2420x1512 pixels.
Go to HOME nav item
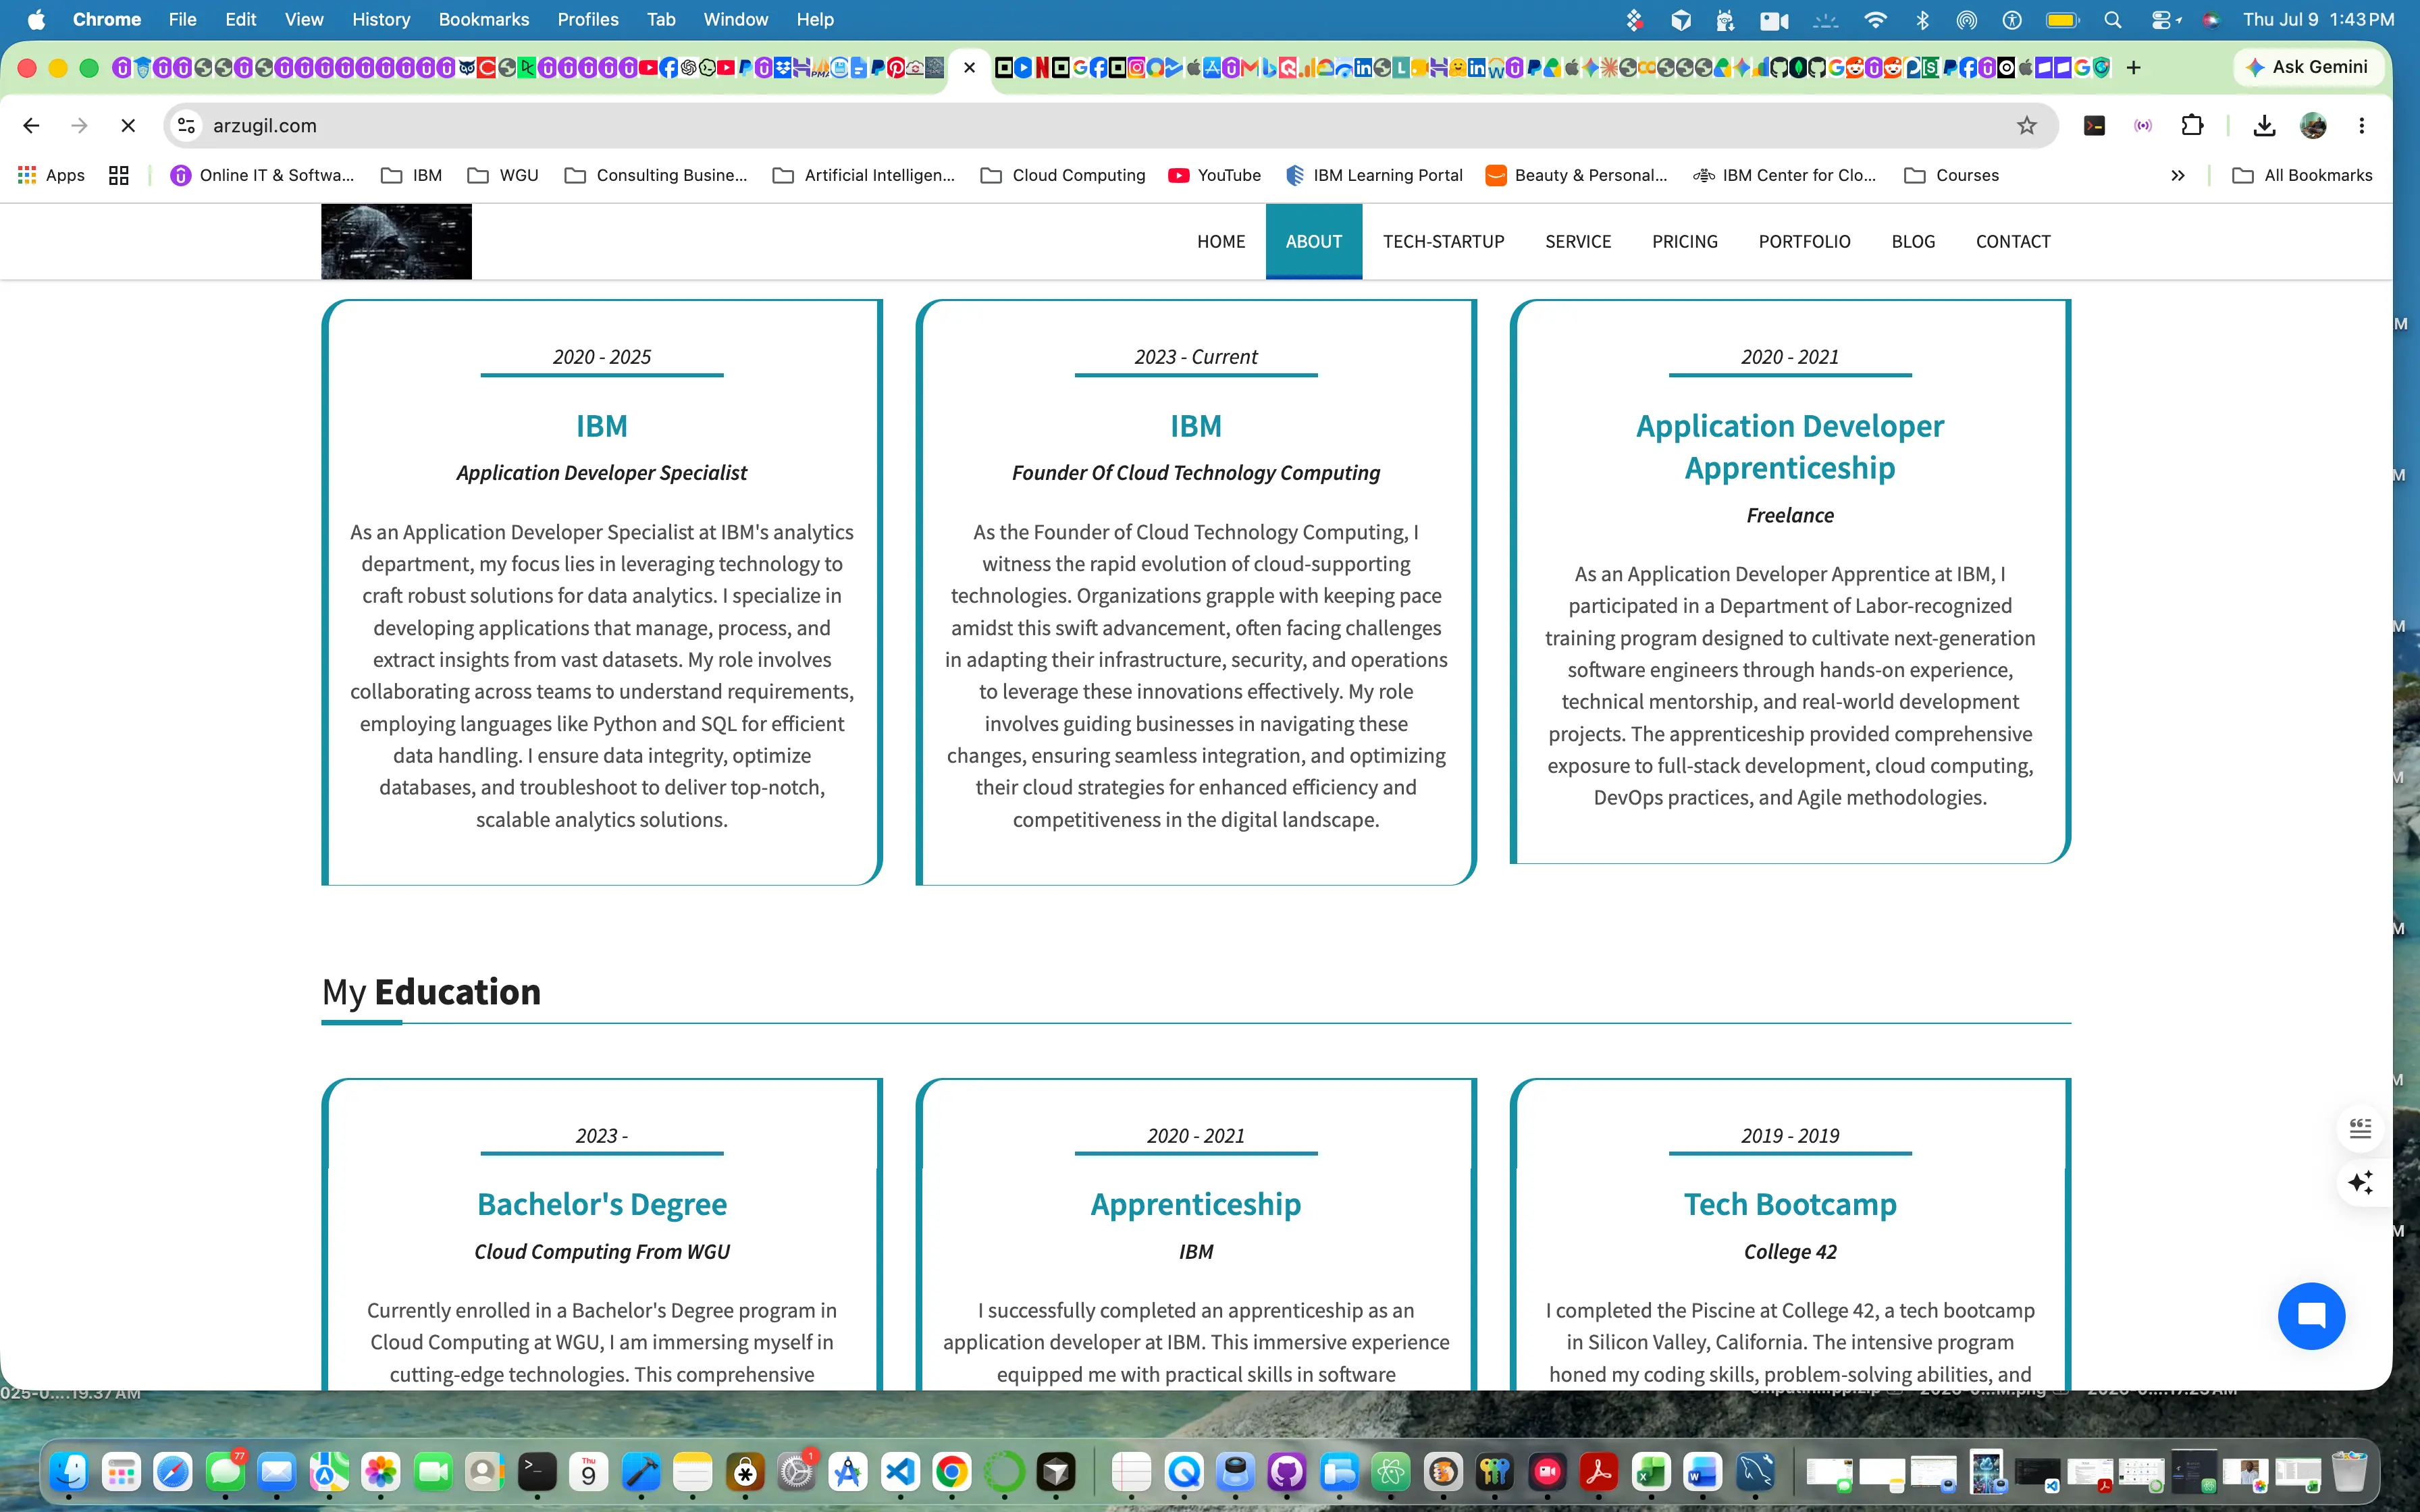(1221, 241)
